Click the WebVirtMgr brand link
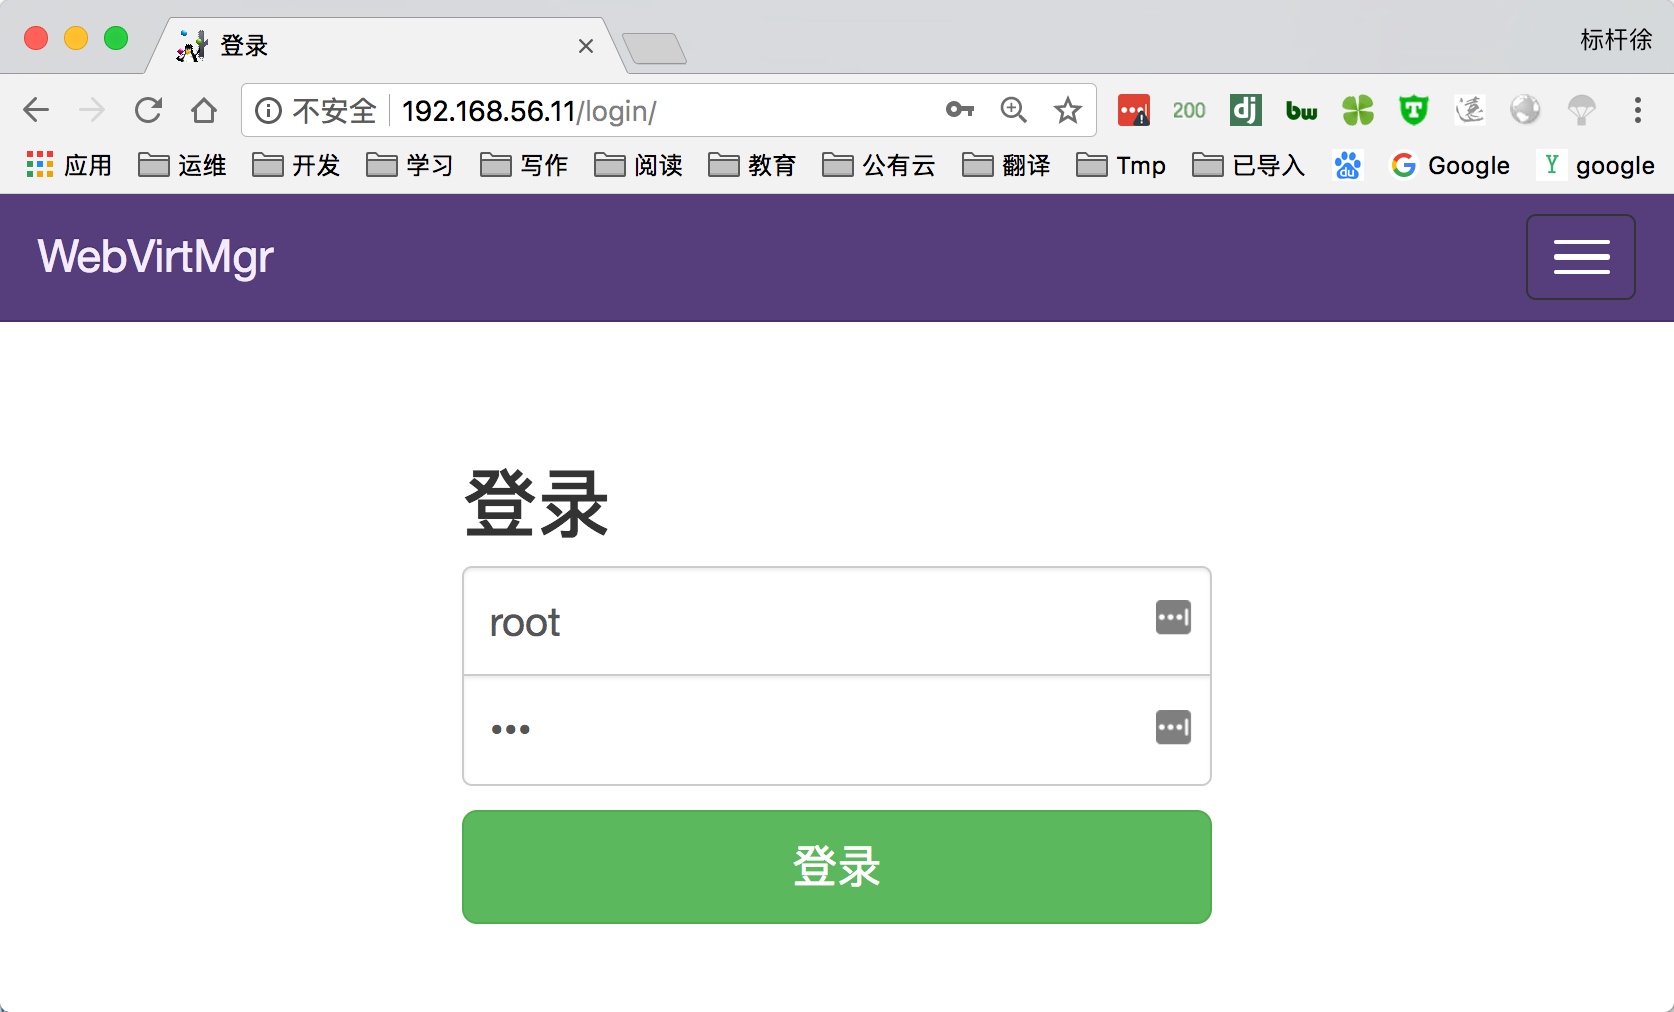 point(155,256)
